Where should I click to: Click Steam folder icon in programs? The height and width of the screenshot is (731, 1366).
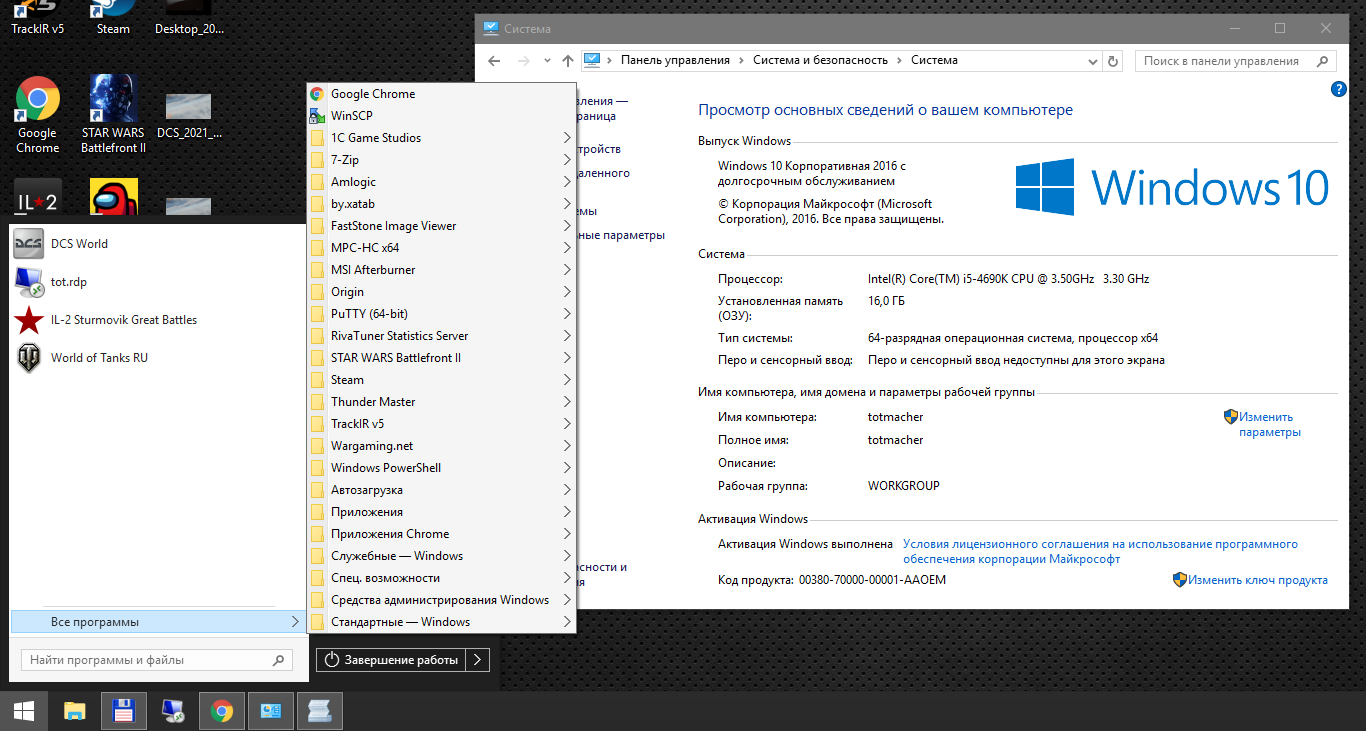point(317,380)
